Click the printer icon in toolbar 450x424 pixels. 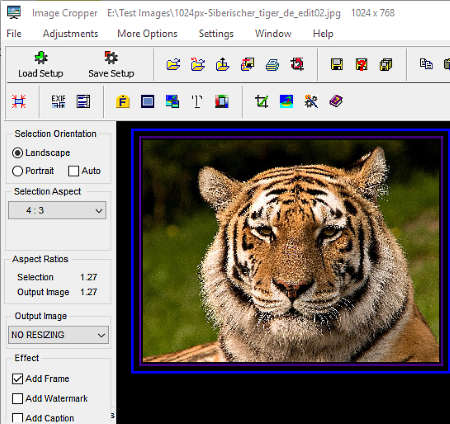point(272,64)
